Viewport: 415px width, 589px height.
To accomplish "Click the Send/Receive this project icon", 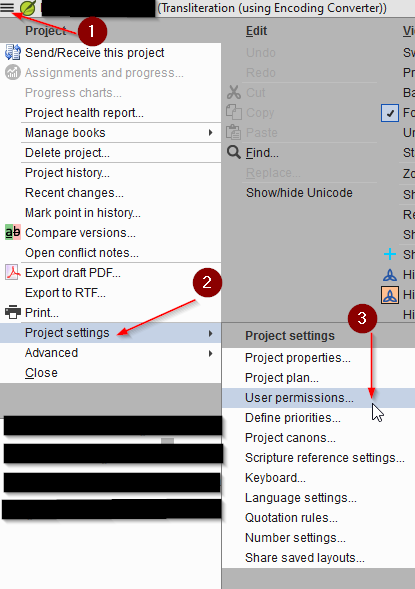I will click(x=13, y=53).
